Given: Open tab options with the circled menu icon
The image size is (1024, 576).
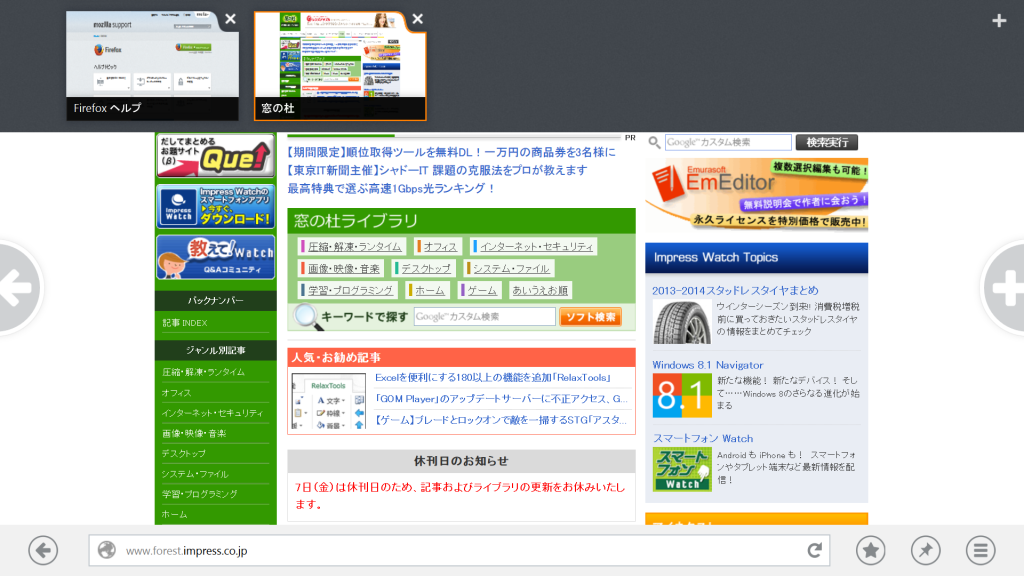Looking at the screenshot, I should pyautogui.click(x=980, y=550).
